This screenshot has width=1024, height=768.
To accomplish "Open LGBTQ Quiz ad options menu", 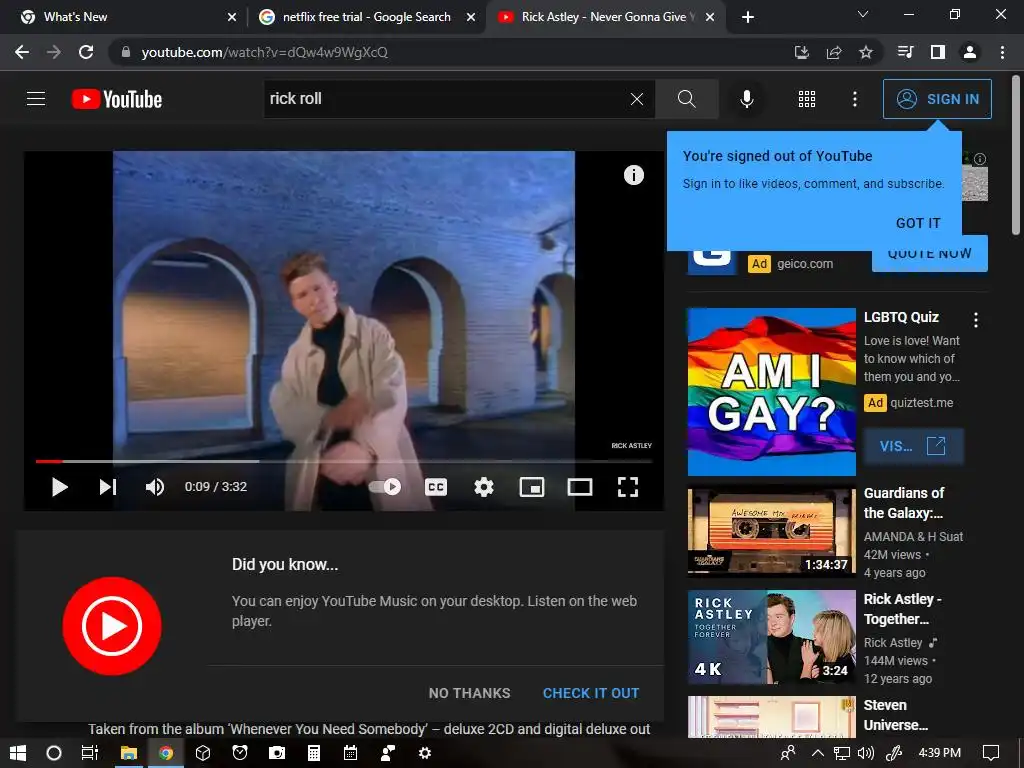I will (976, 320).
